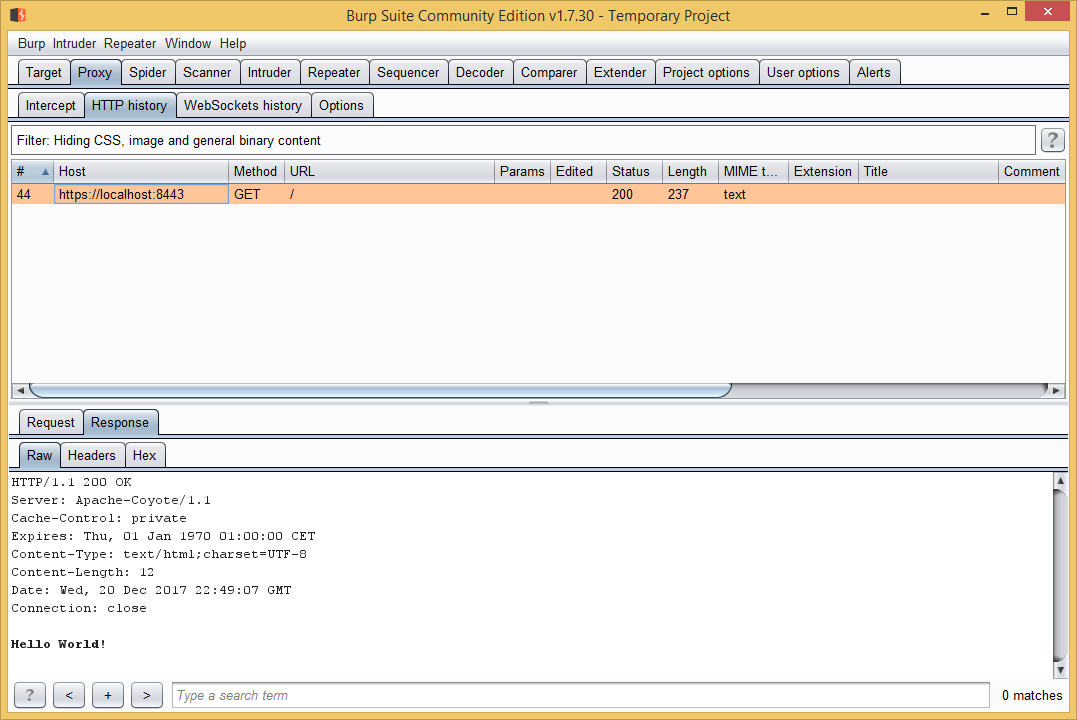Switch to the Headers view tab
Viewport: 1077px width, 720px height.
click(91, 455)
